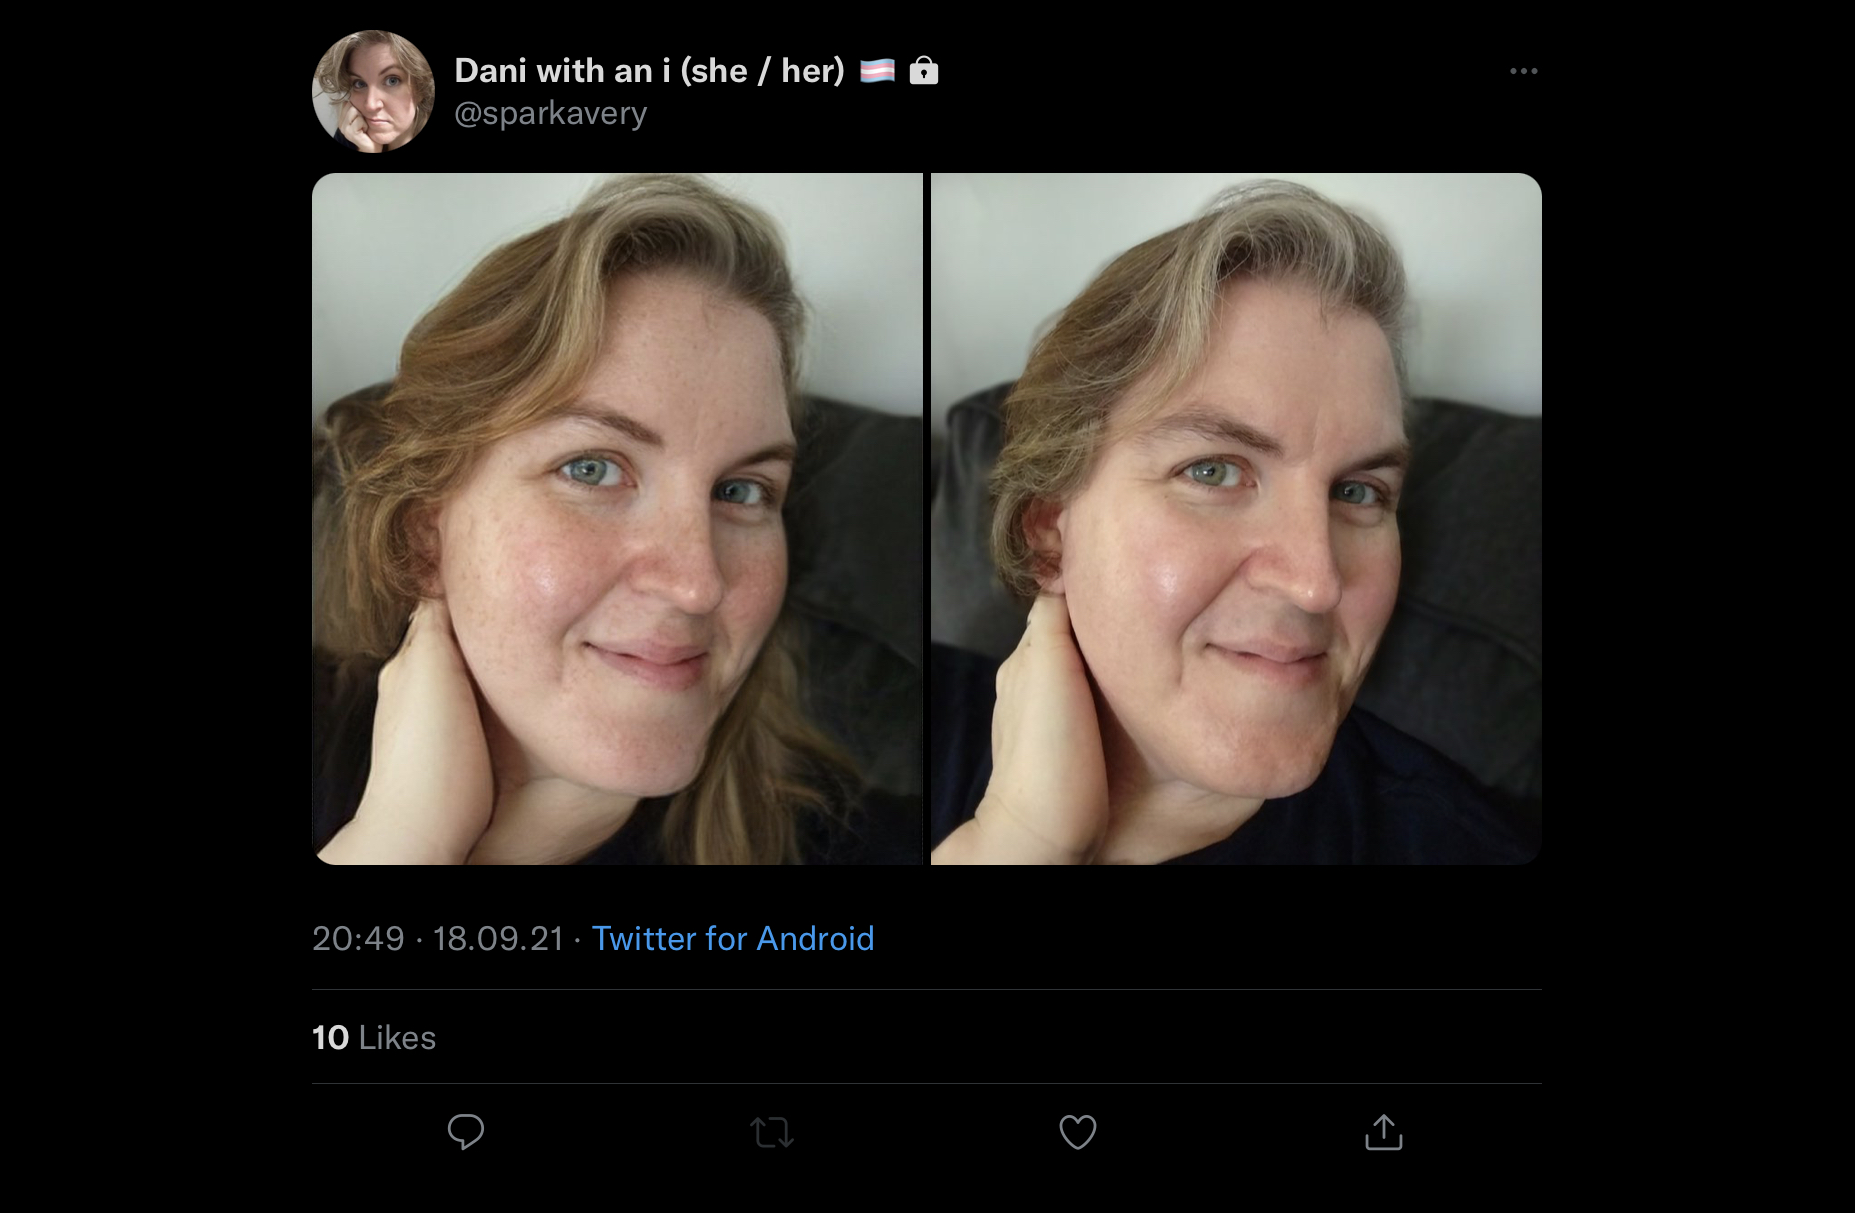Click the number 10 in likes count
1855x1213 pixels.
[x=330, y=1038]
